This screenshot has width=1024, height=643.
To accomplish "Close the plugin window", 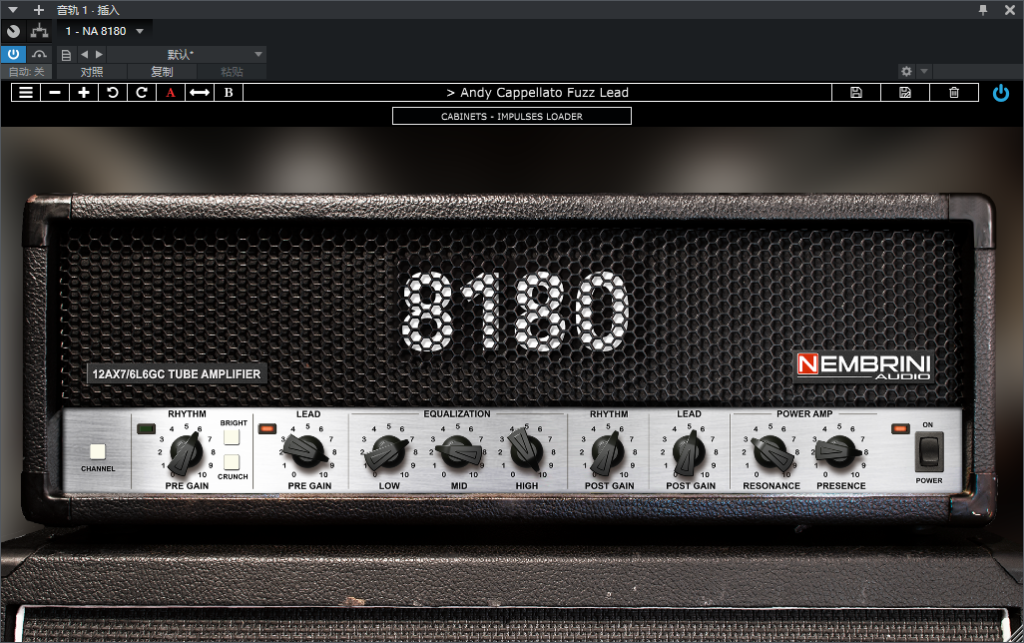I will coord(1010,10).
